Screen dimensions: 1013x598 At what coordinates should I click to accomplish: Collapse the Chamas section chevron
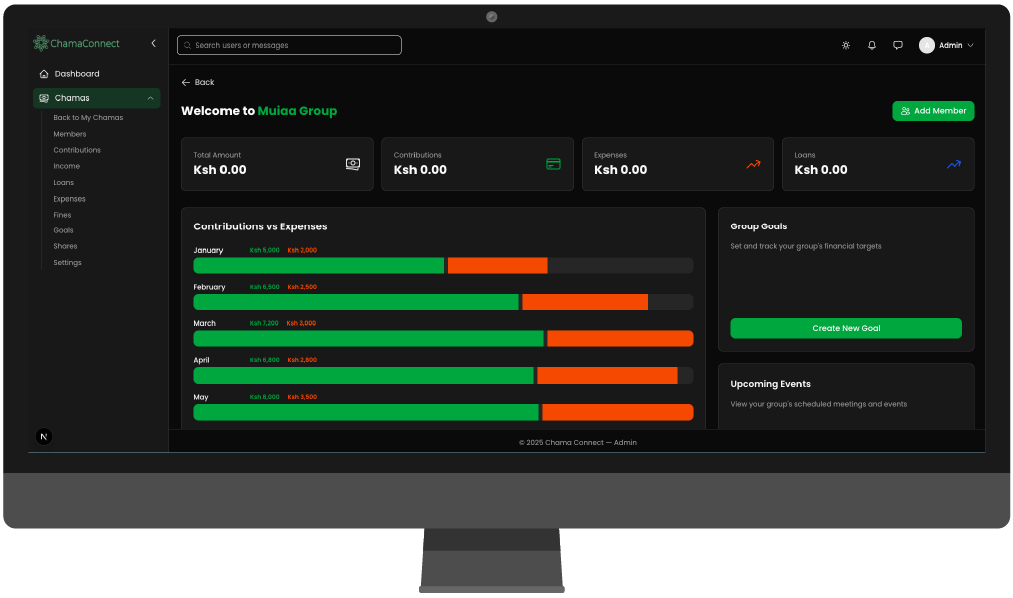[x=149, y=97]
